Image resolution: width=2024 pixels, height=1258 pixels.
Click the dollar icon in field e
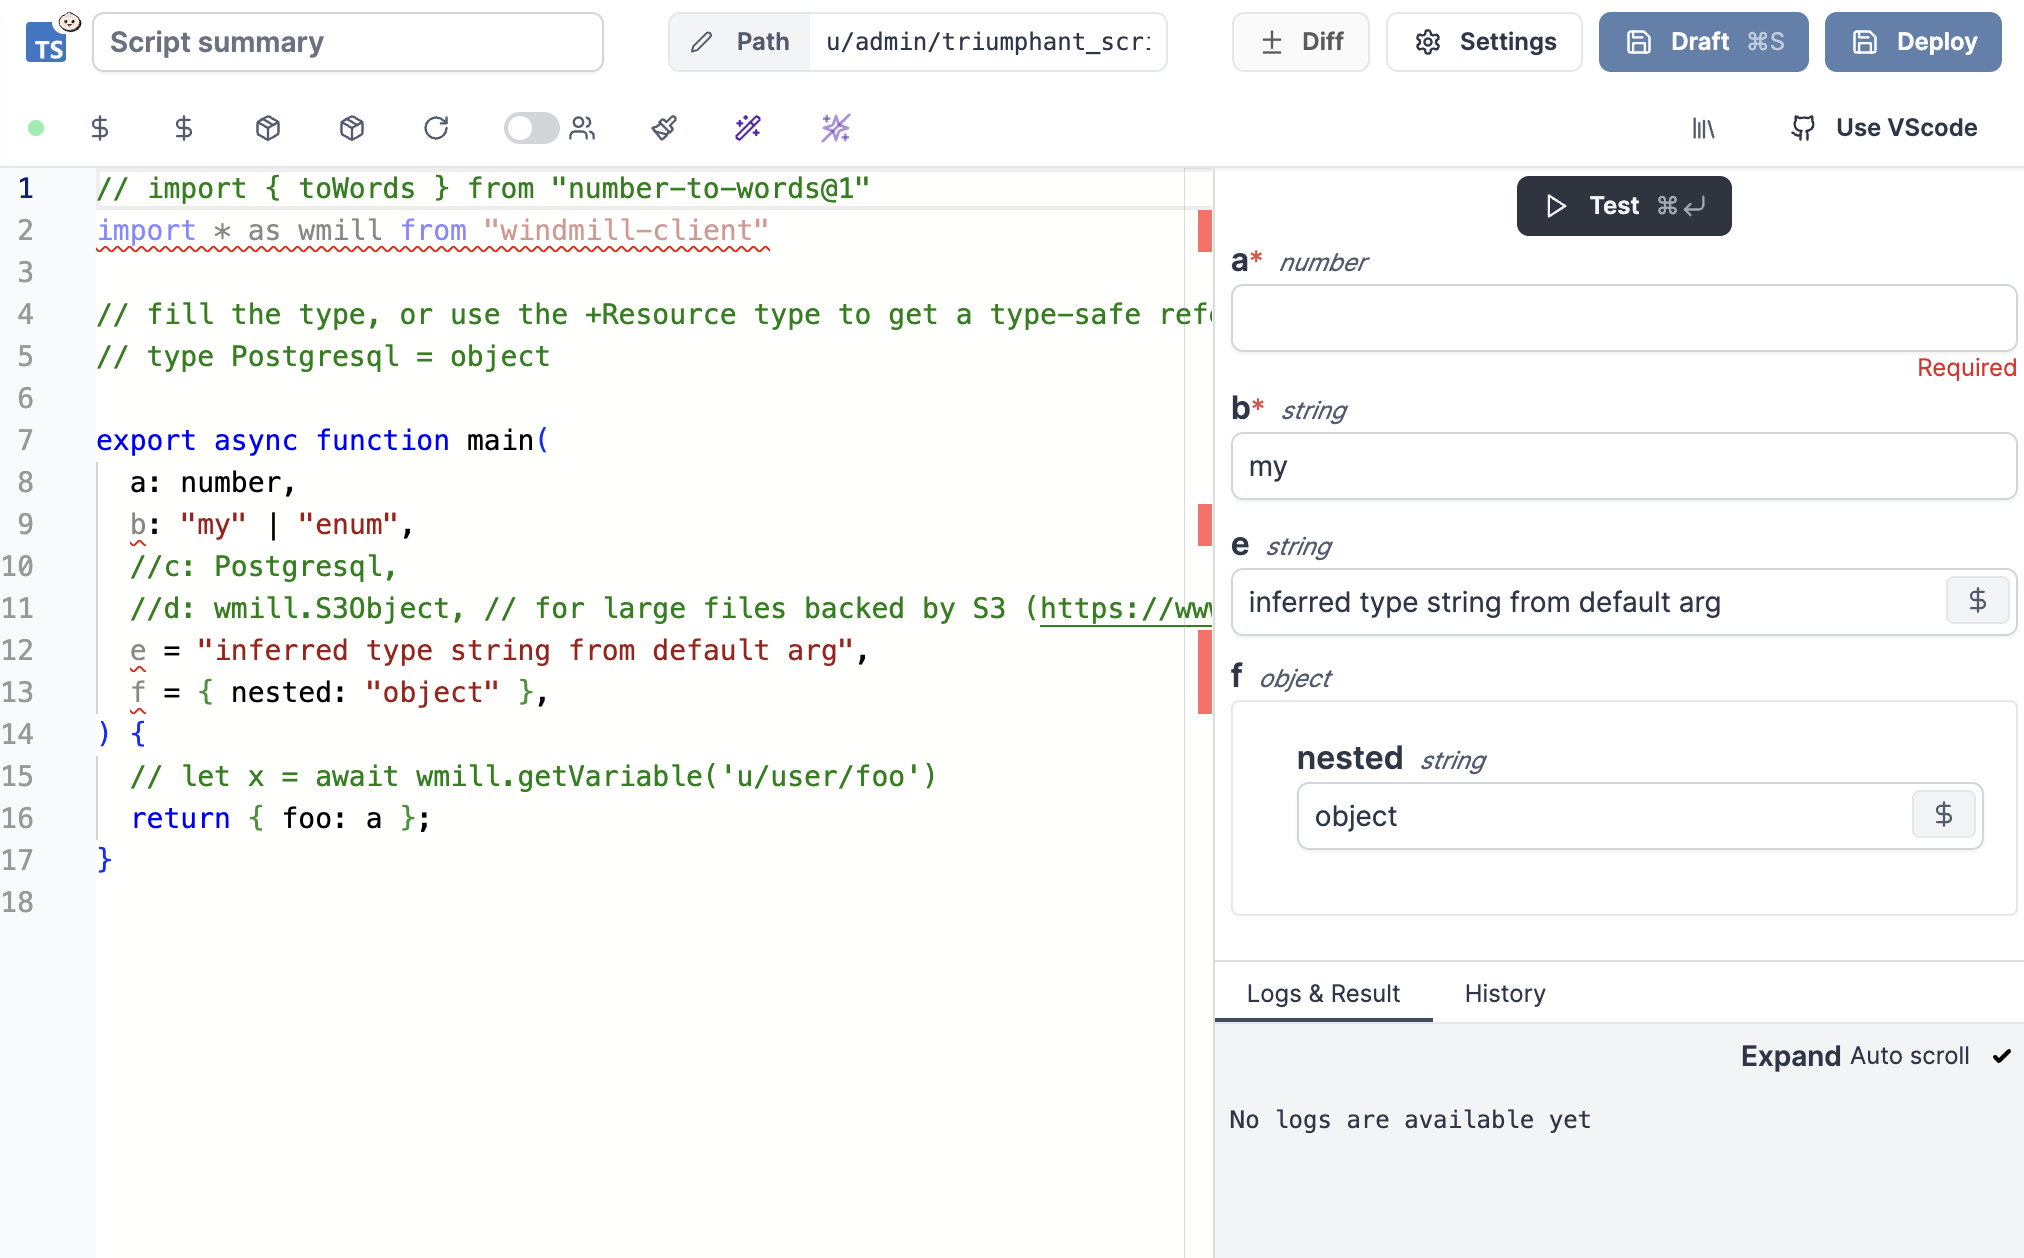(1977, 601)
